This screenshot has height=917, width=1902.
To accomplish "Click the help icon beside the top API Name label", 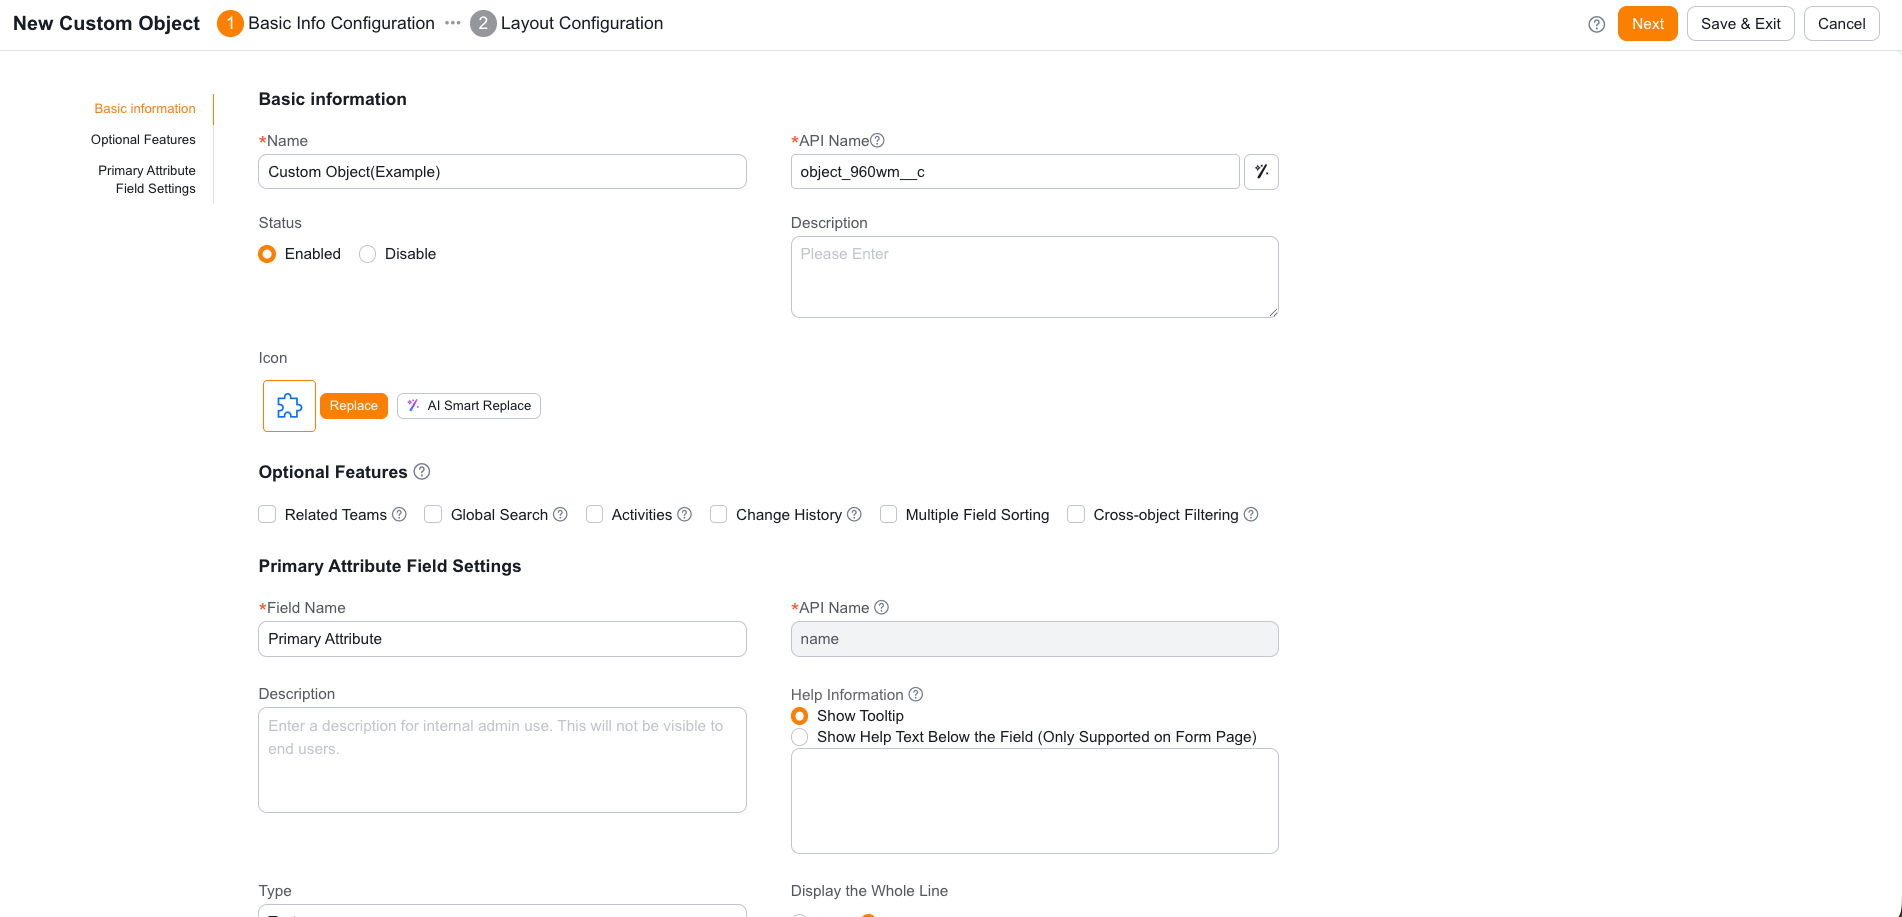I will pos(877,141).
